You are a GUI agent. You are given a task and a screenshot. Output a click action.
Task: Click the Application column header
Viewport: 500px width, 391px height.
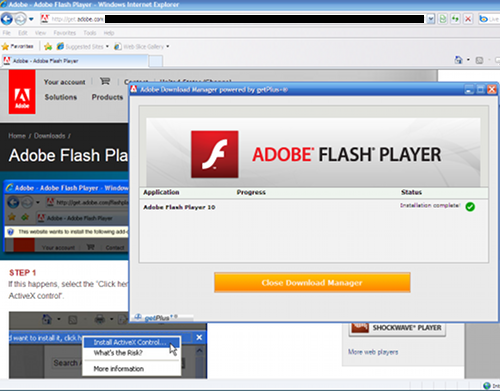161,192
